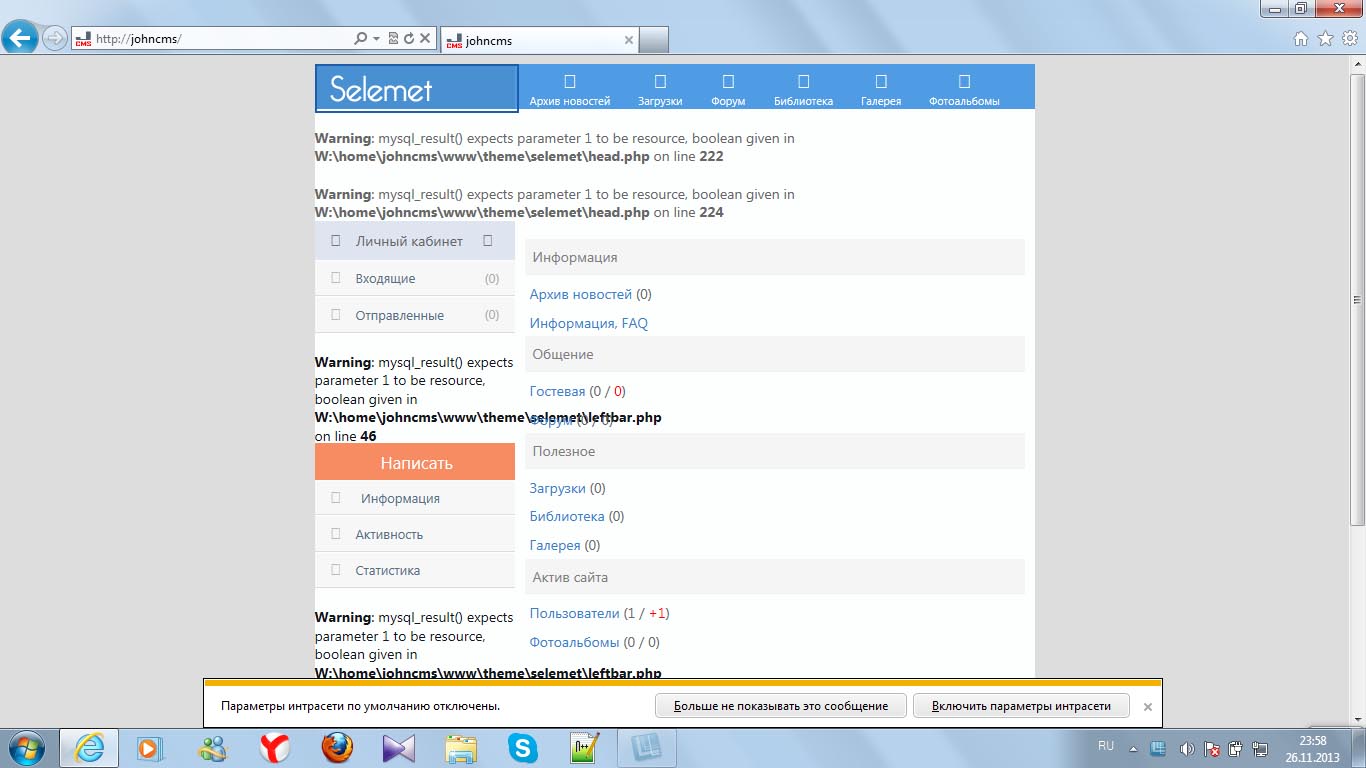Open the browser Tools gear icon
Screen dimensions: 1366x768
point(1349,39)
